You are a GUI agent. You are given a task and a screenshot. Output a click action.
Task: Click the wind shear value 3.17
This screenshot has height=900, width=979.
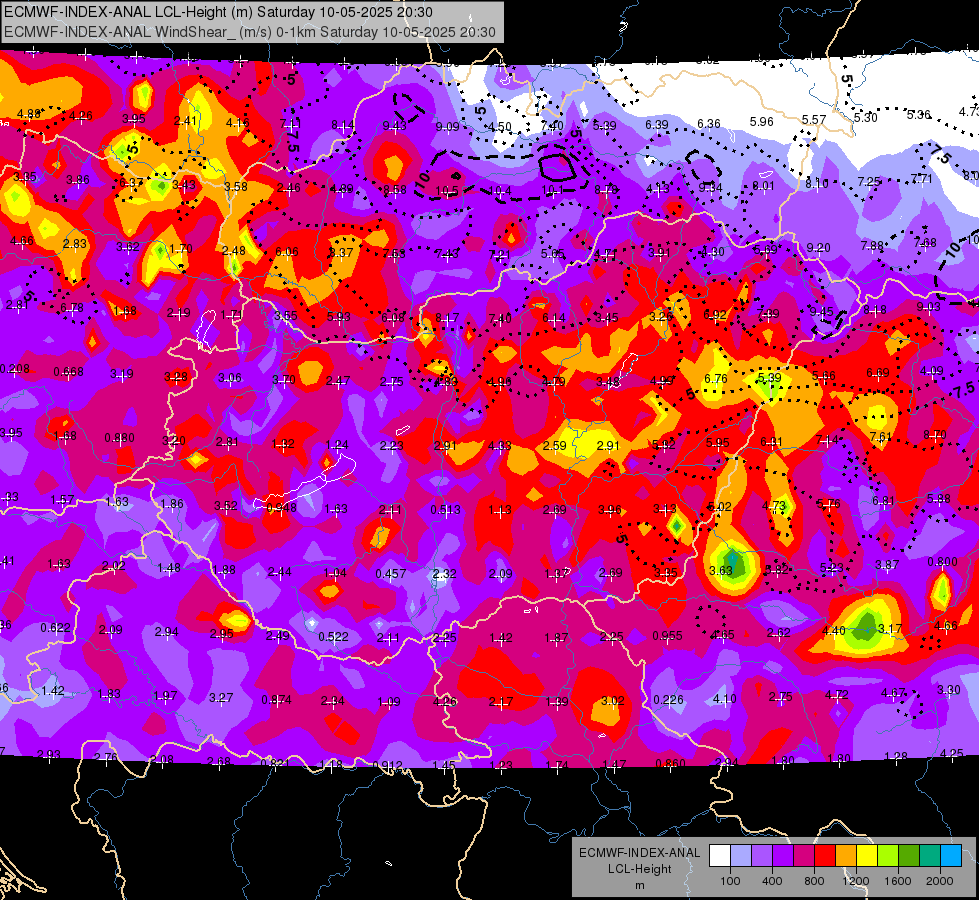point(890,628)
